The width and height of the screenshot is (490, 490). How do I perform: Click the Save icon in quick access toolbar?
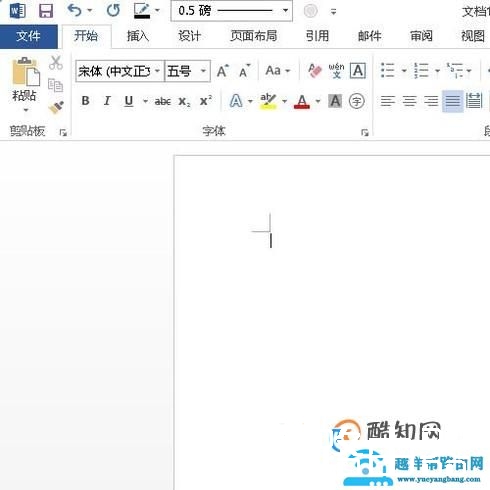[x=46, y=11]
